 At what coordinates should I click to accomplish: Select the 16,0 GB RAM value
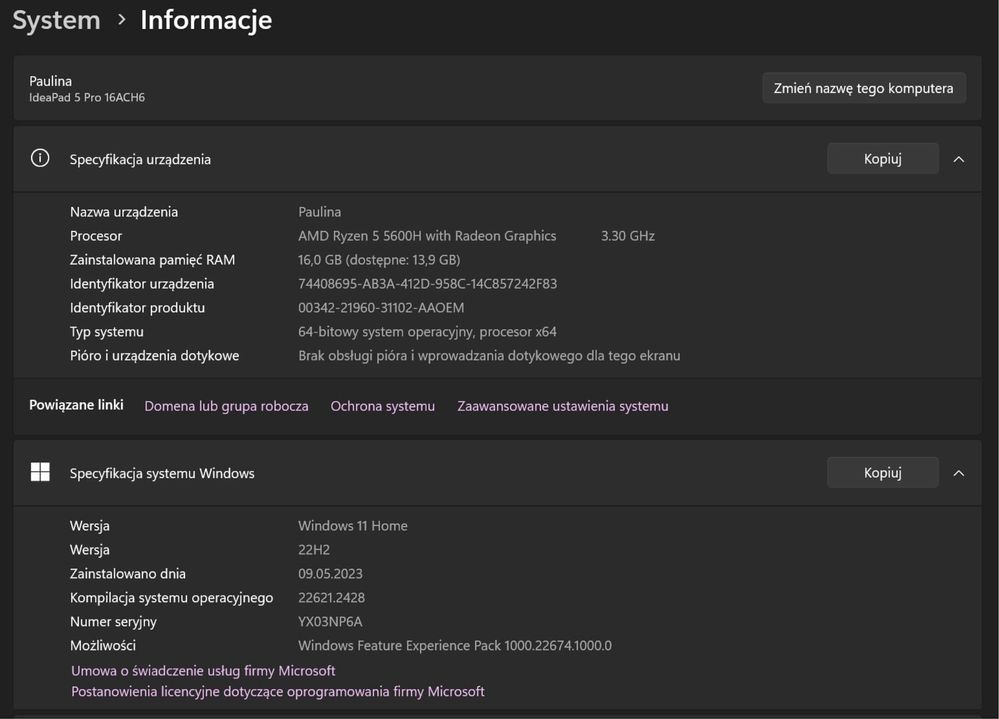tap(379, 259)
